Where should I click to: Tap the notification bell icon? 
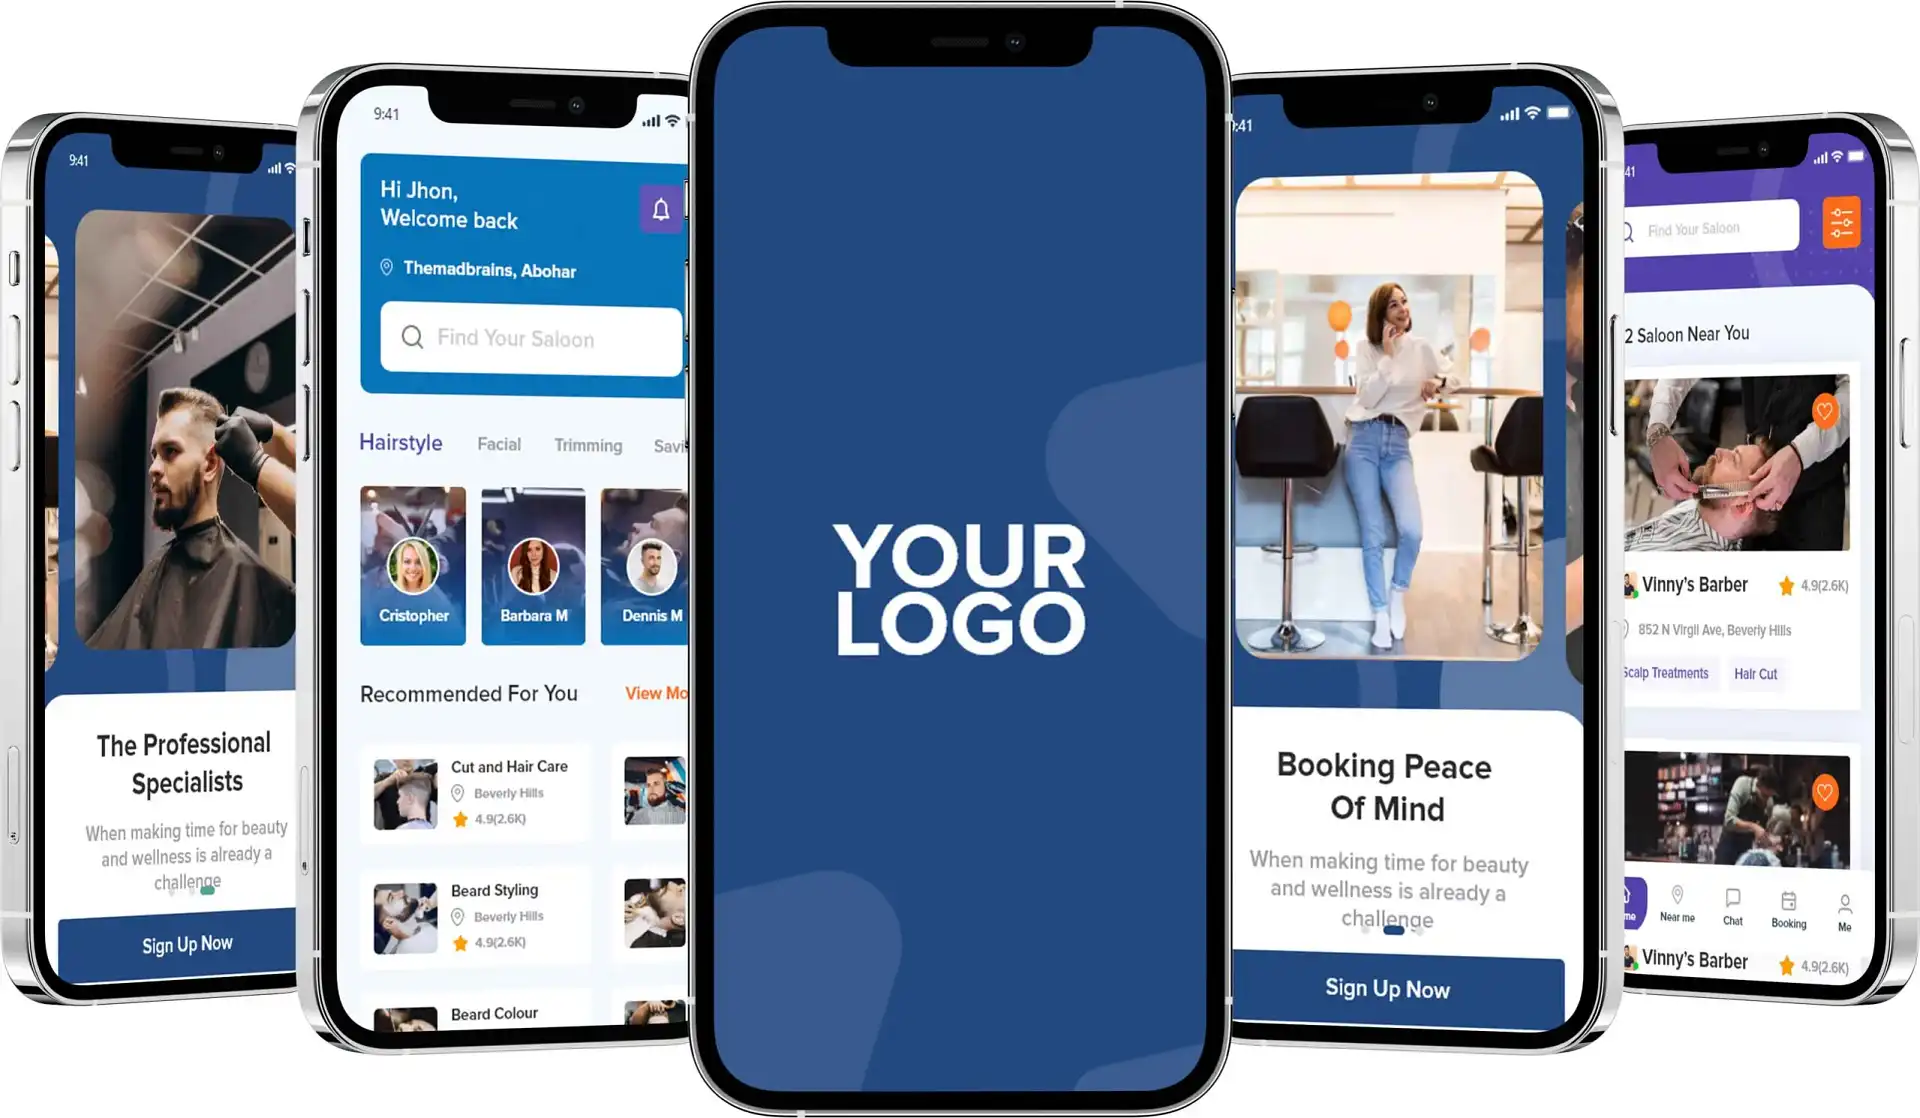[664, 206]
